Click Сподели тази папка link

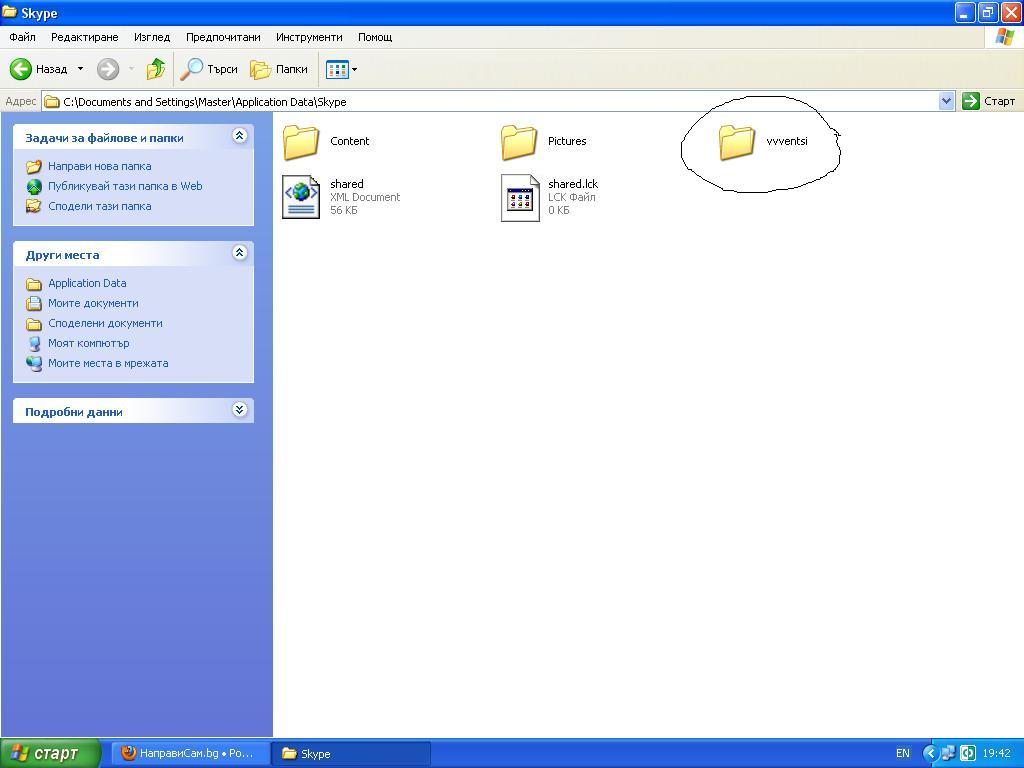(x=99, y=206)
